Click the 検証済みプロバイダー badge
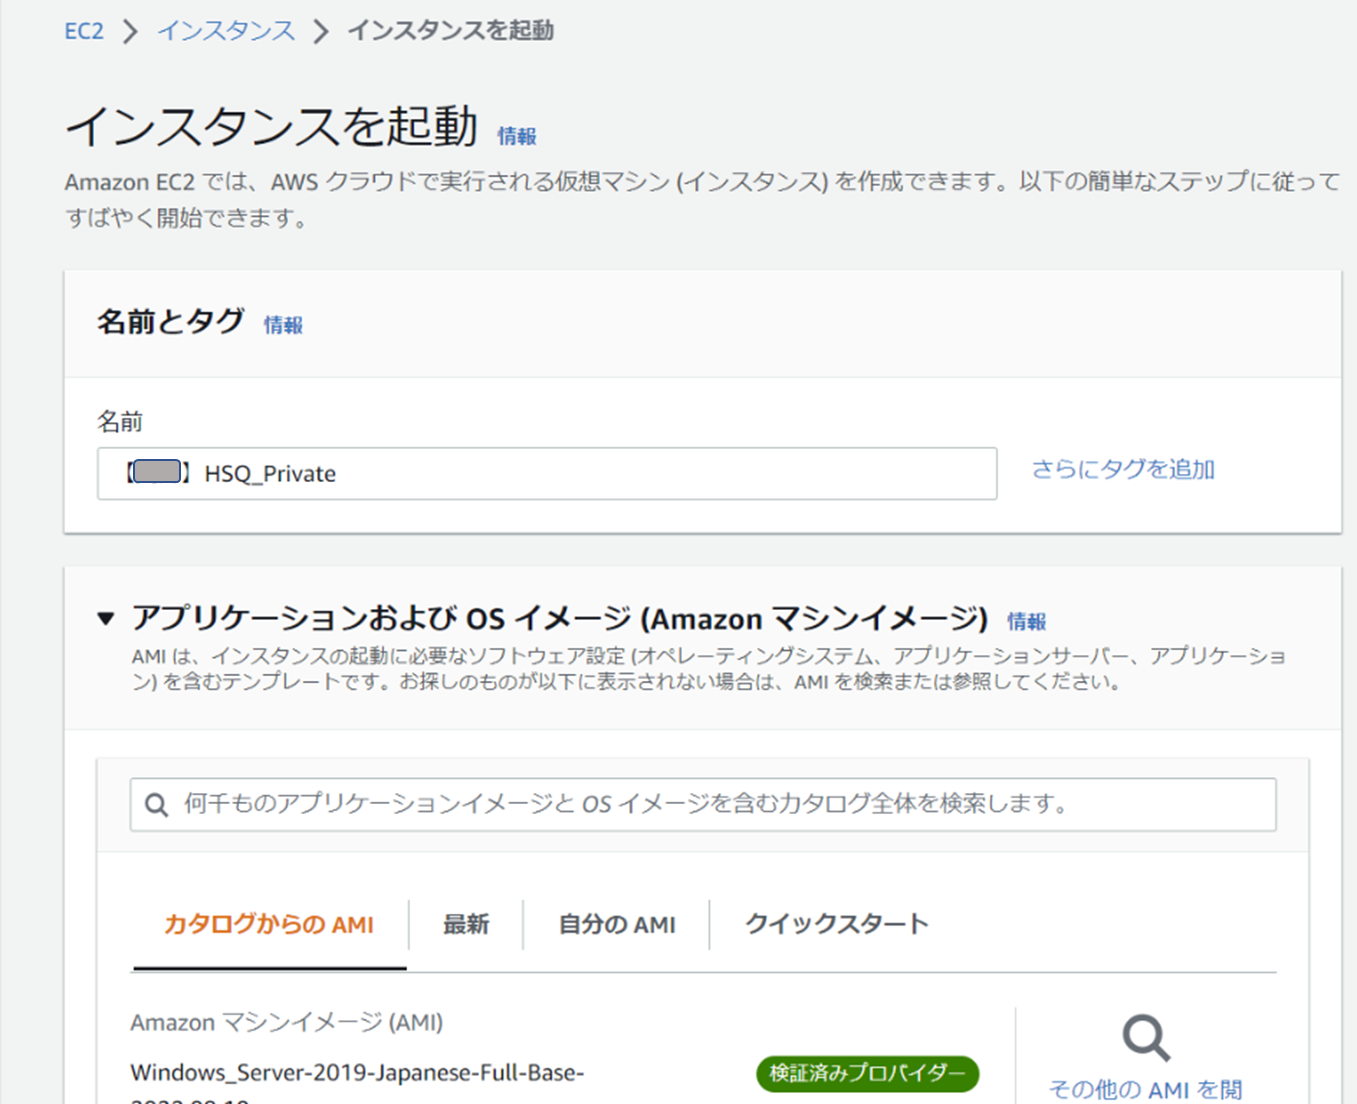This screenshot has width=1357, height=1104. [x=867, y=1073]
